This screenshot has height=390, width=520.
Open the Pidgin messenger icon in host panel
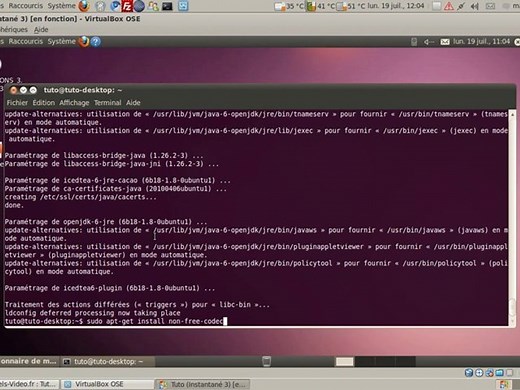pos(153,6)
